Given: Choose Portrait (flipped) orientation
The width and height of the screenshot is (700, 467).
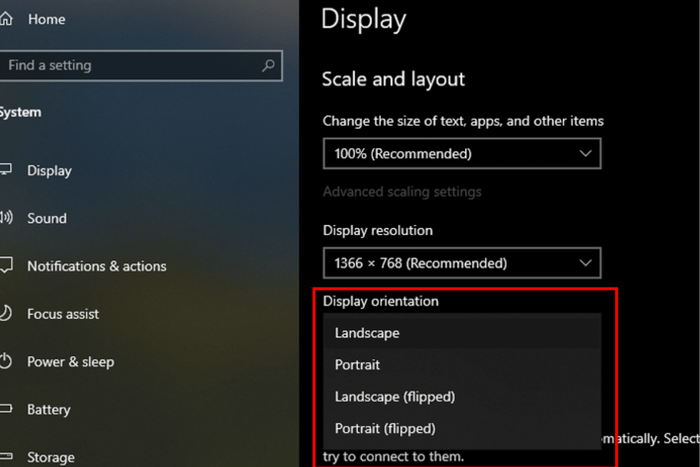Looking at the screenshot, I should [462, 429].
